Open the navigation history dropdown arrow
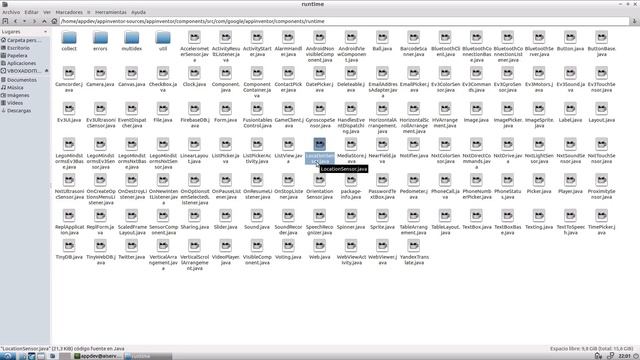This screenshot has height=360, width=640. 24,21
